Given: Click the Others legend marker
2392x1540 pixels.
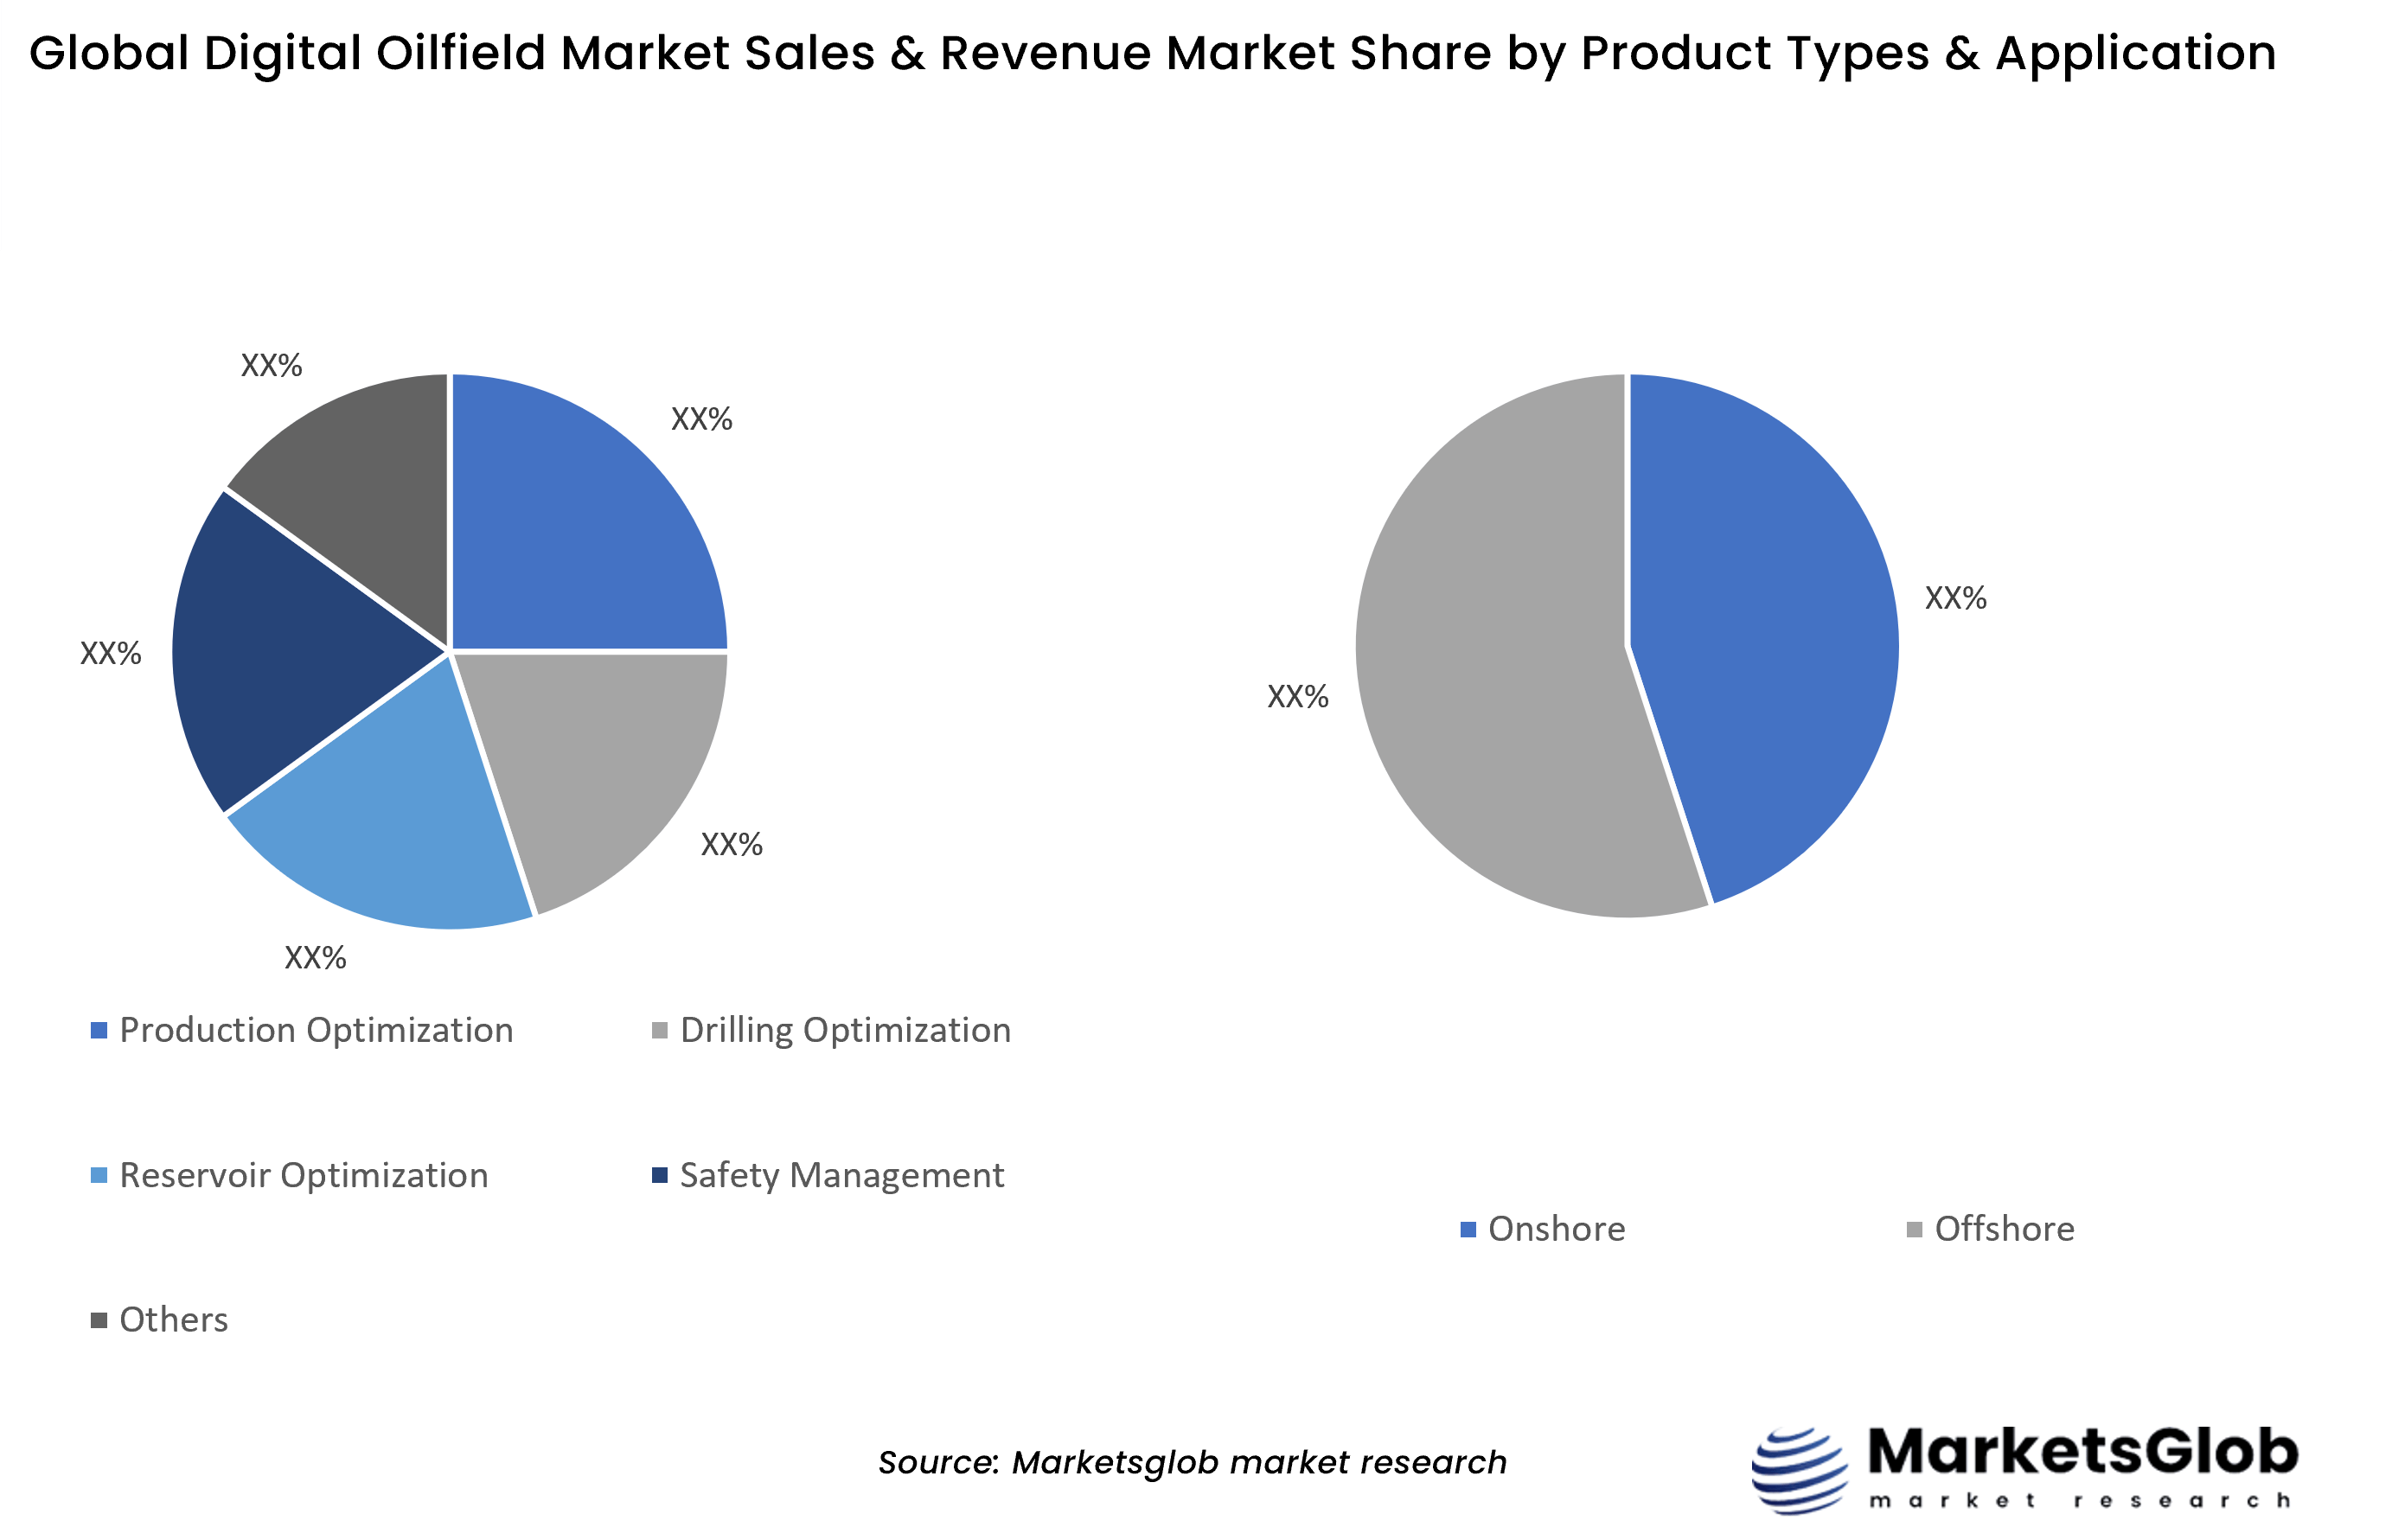Looking at the screenshot, I should click(100, 1319).
